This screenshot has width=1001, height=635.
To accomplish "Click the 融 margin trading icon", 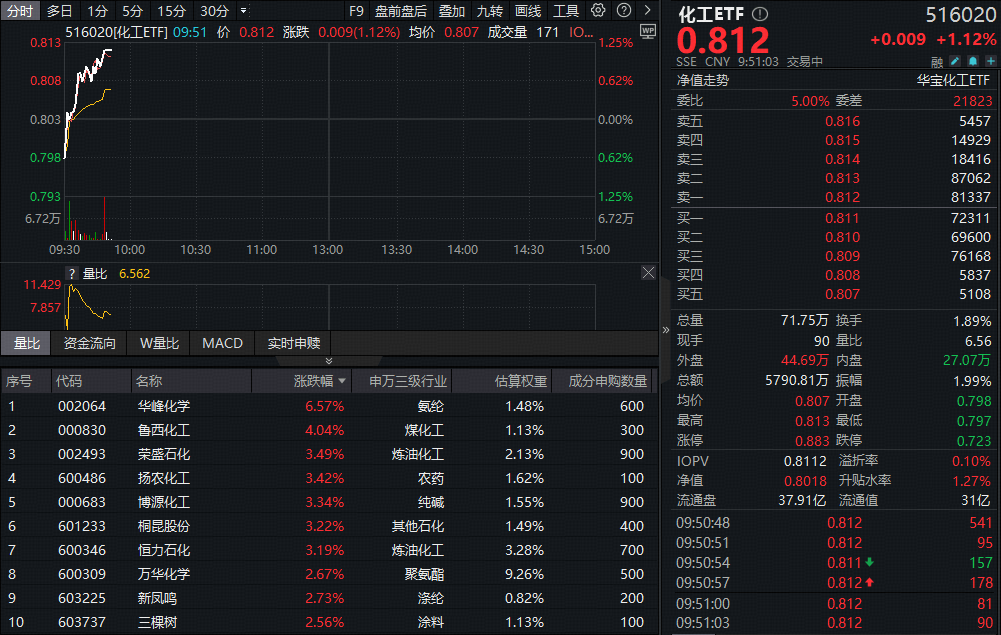I will (x=938, y=61).
